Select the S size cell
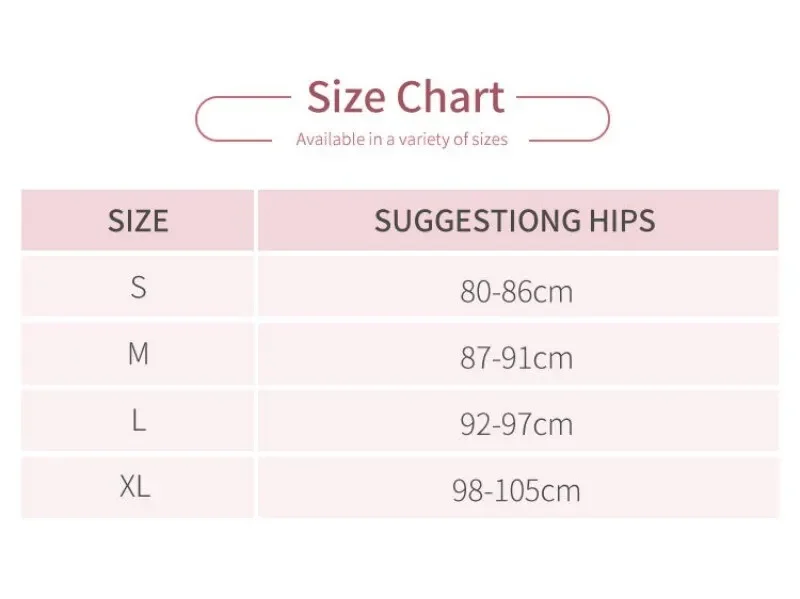 coord(138,288)
